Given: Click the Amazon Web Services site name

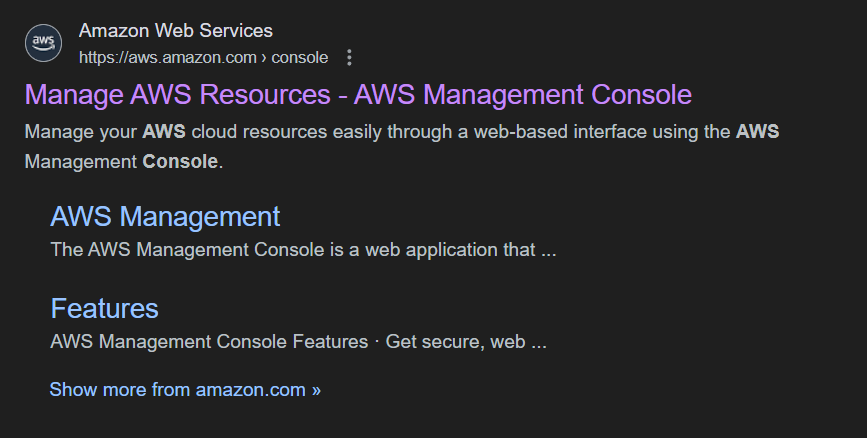Looking at the screenshot, I should tap(176, 31).
